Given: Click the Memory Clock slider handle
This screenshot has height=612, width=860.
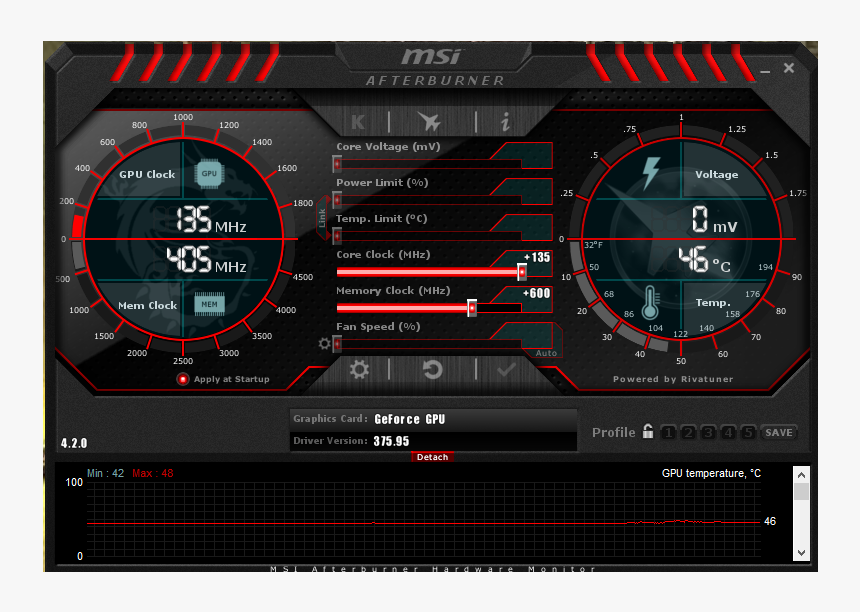Looking at the screenshot, I should click(472, 308).
